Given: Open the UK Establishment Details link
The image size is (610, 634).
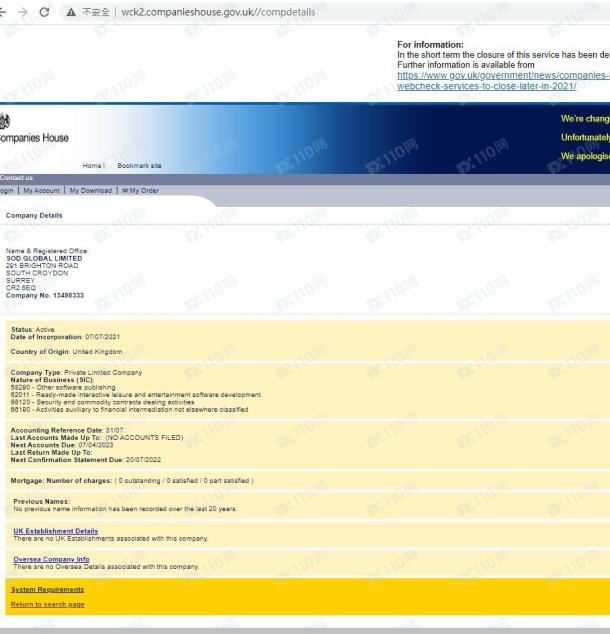Looking at the screenshot, I should point(55,531).
